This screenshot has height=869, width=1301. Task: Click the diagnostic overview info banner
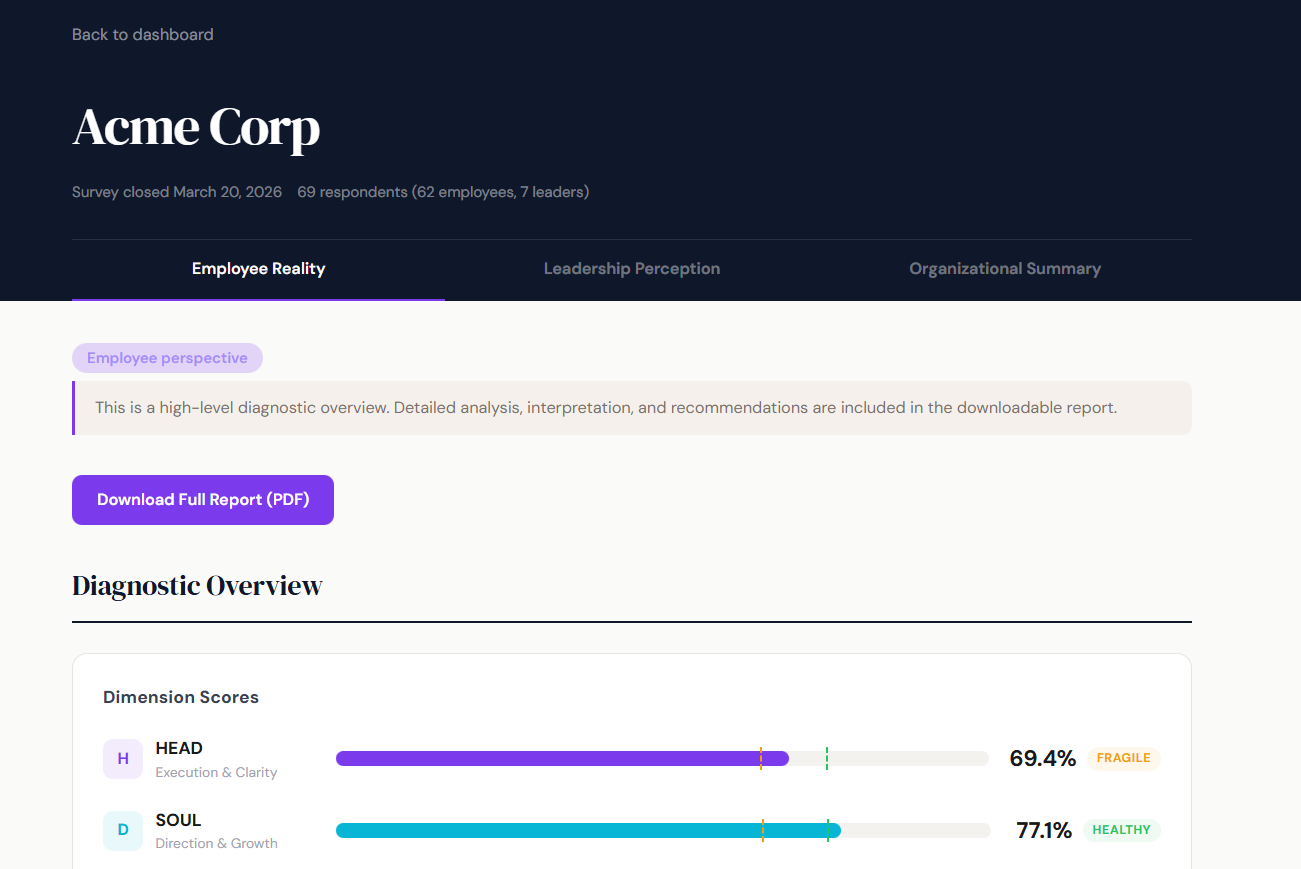631,408
